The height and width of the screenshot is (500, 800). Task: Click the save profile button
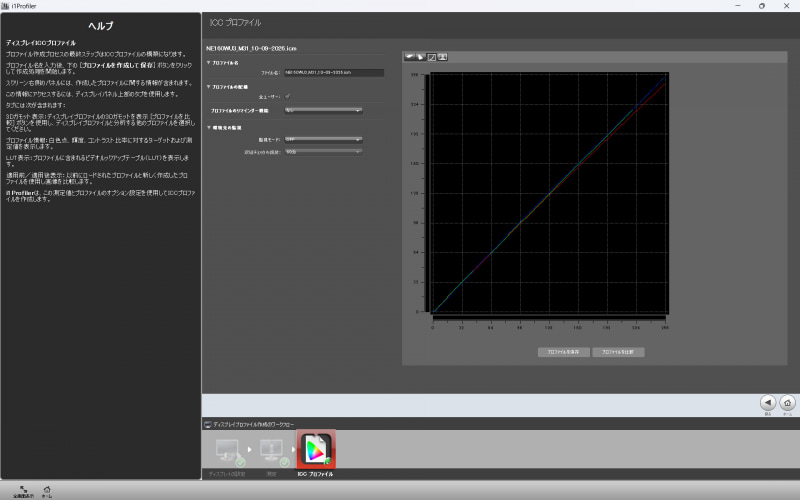pos(564,352)
